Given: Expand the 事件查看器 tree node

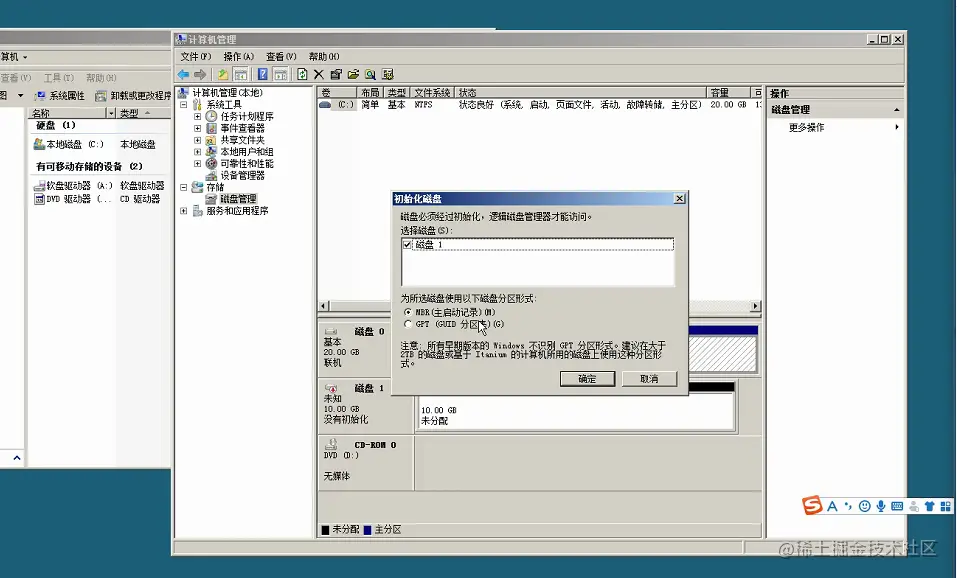Looking at the screenshot, I should 197,128.
